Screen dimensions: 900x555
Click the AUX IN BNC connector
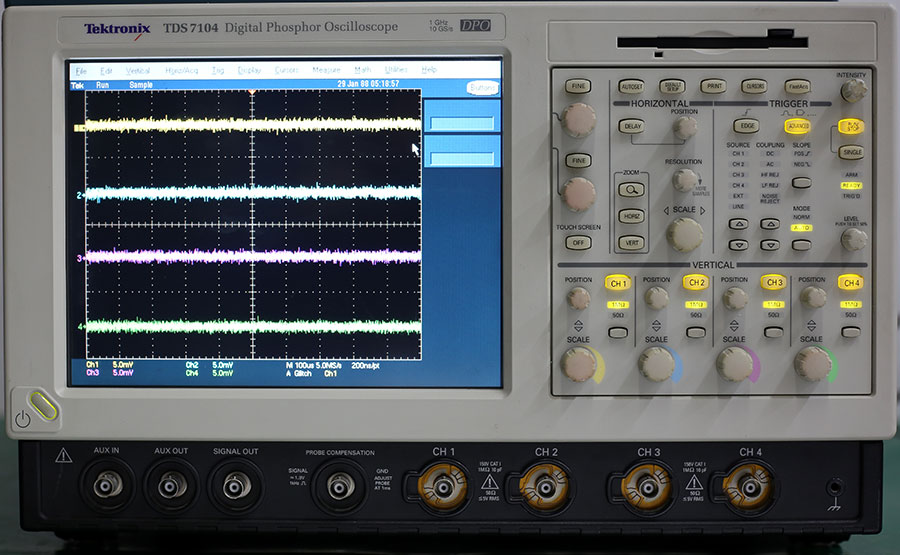107,486
